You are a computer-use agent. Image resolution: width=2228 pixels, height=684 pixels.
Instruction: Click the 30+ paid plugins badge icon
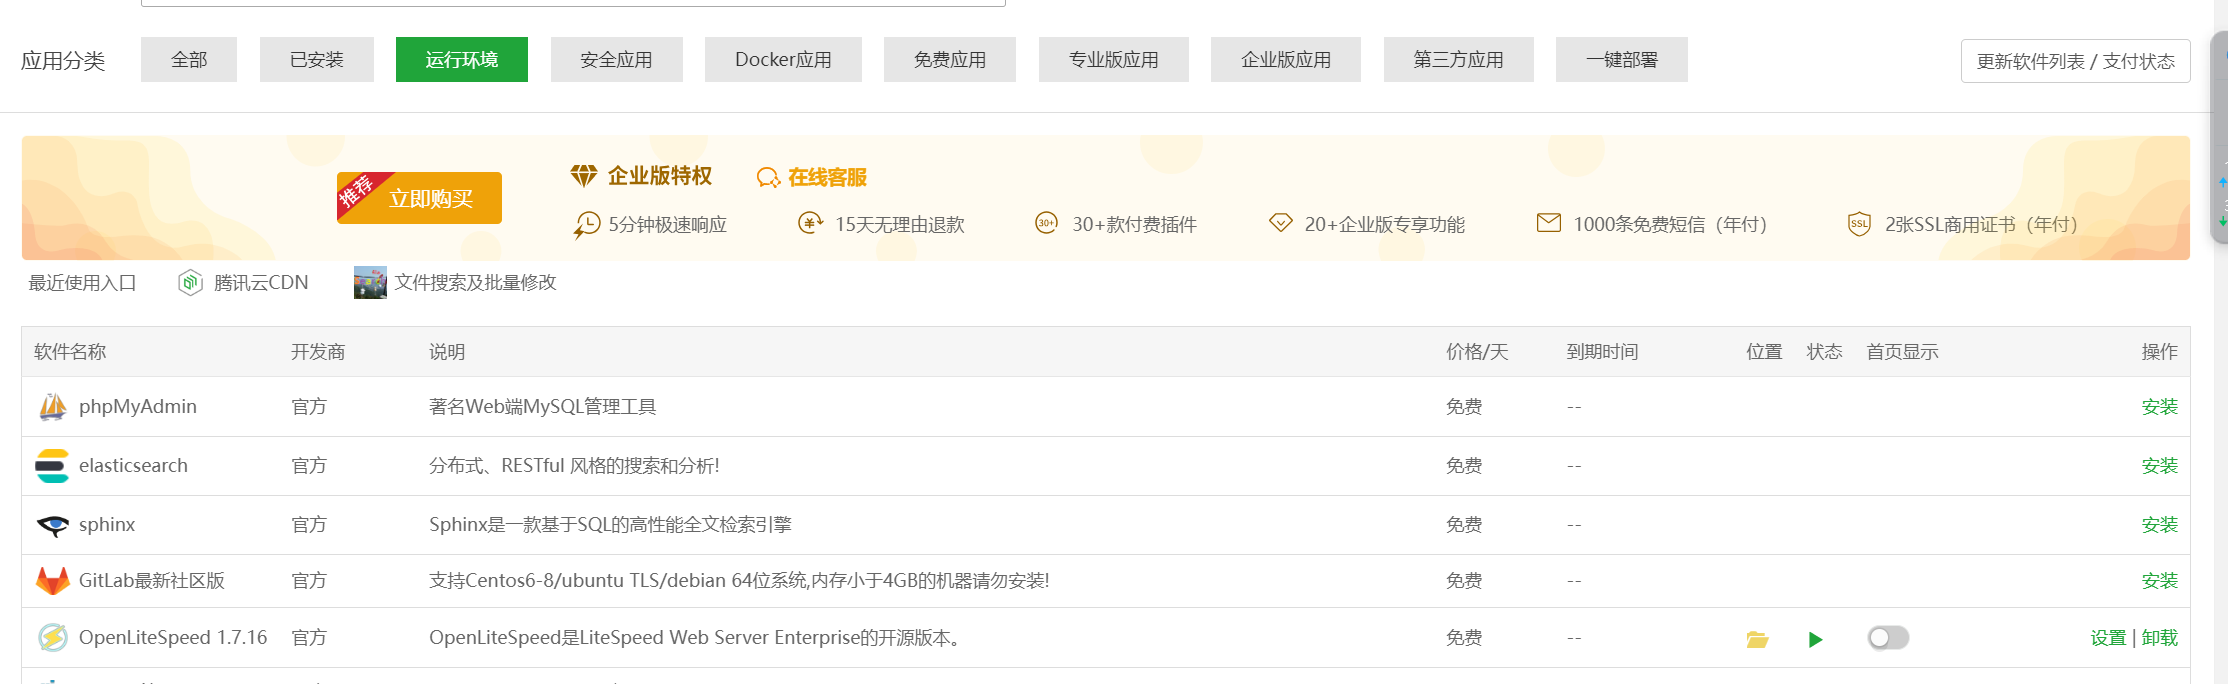(x=1046, y=223)
